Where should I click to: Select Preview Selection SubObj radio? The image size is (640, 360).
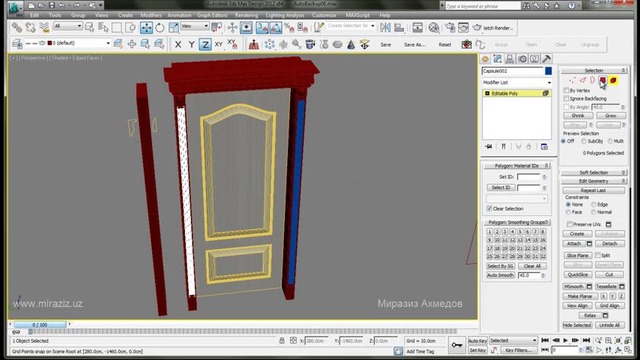pyautogui.click(x=584, y=141)
